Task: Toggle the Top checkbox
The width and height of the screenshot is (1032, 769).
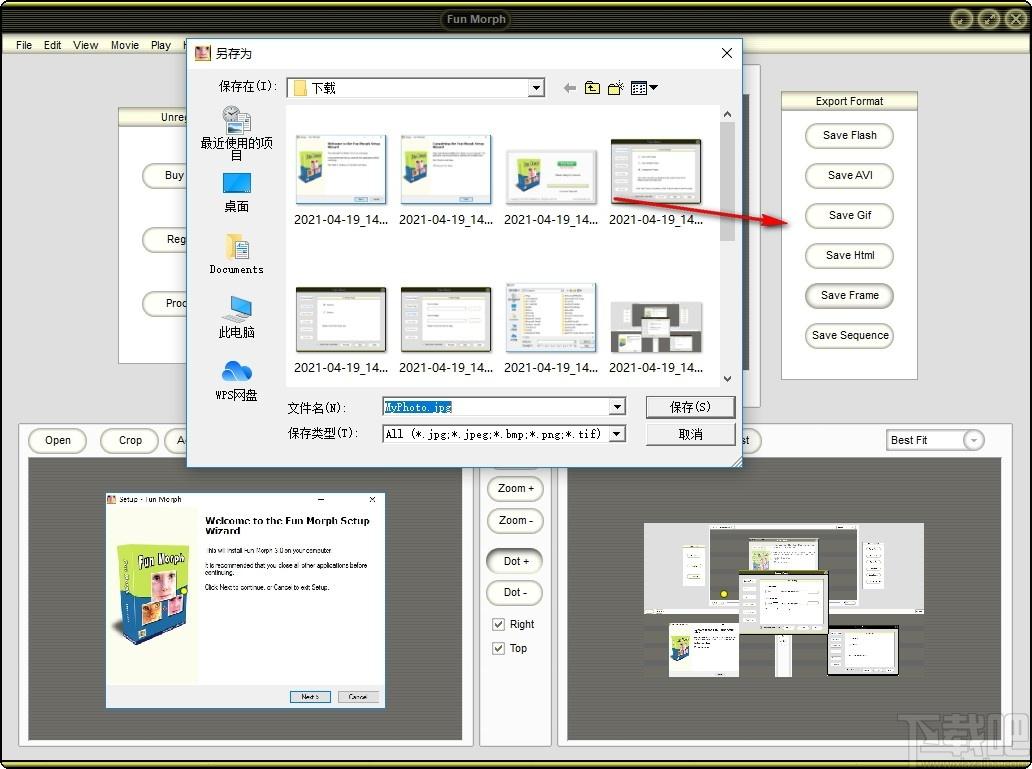Action: tap(498, 649)
